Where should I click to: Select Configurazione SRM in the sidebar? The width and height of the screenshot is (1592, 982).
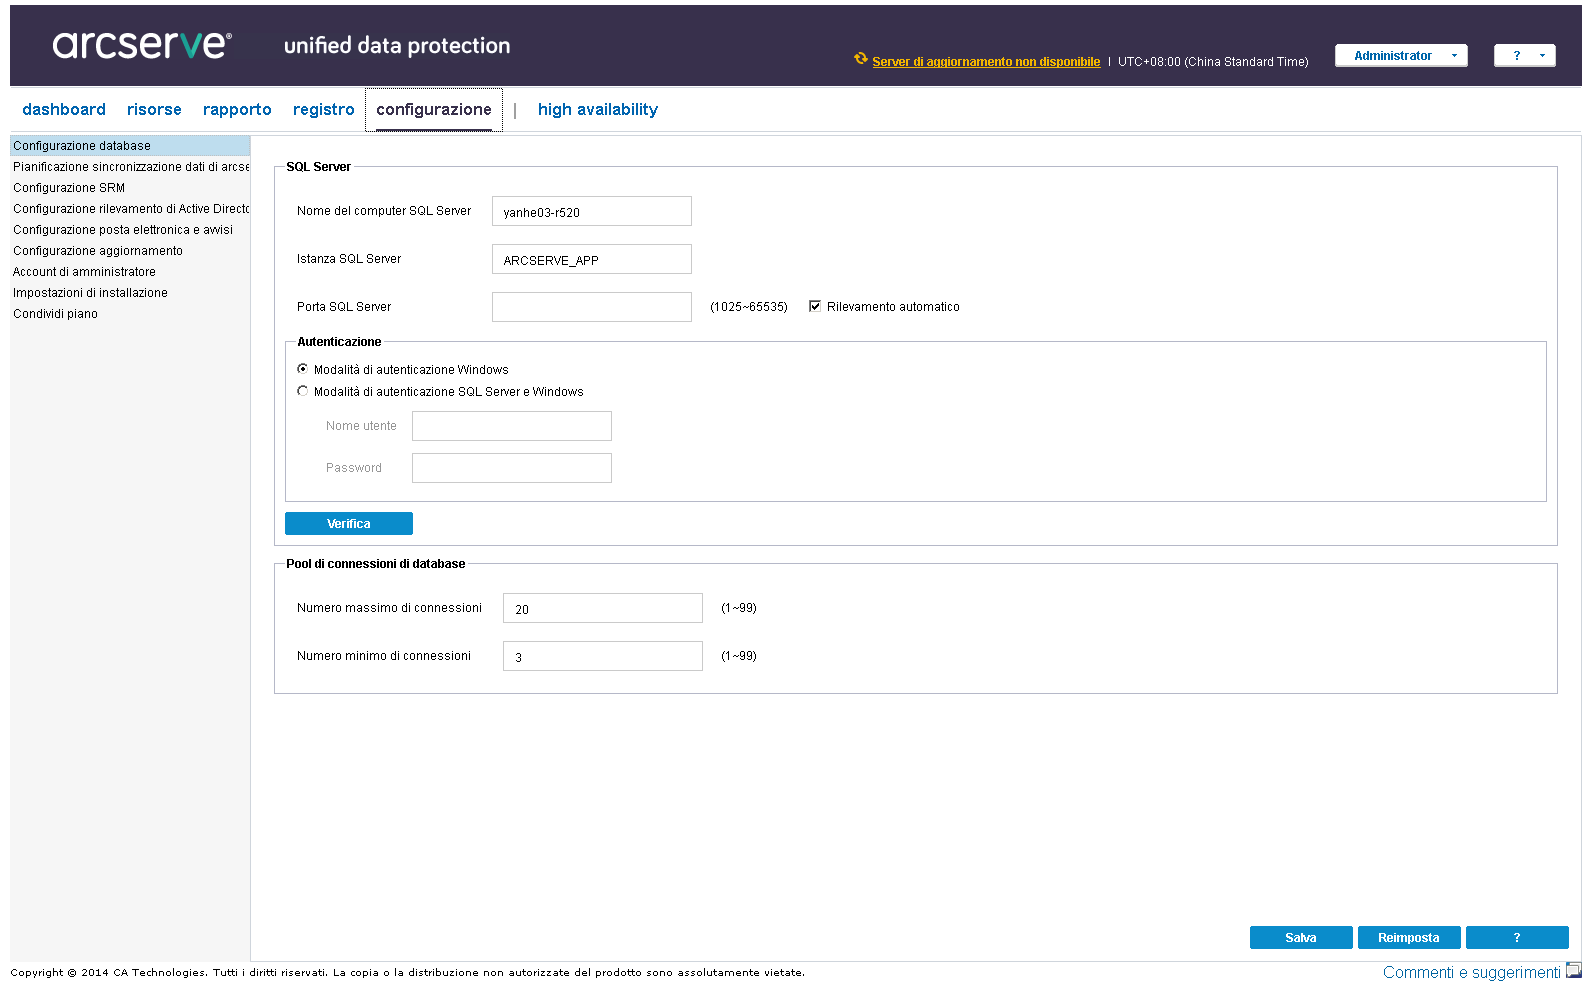pos(69,188)
